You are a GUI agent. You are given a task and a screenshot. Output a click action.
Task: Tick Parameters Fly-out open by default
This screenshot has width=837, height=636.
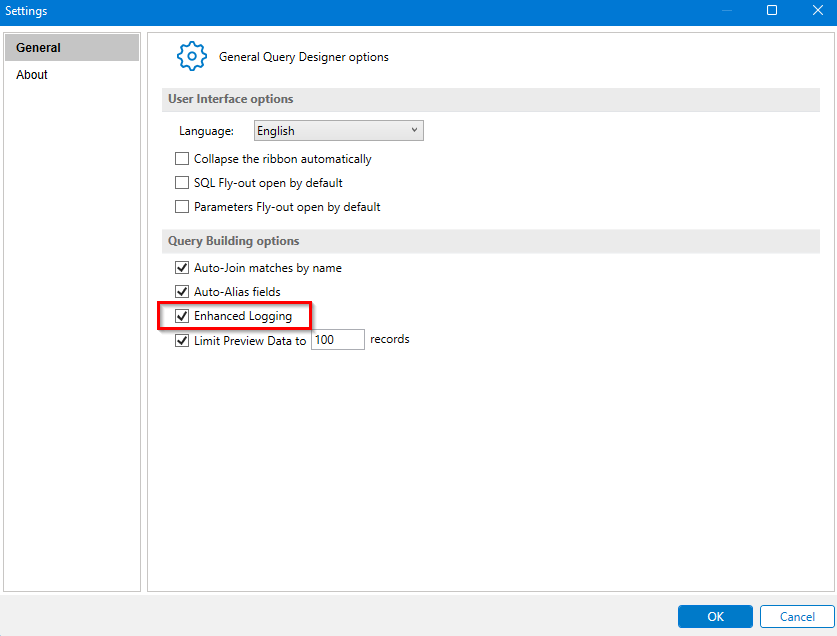(182, 207)
